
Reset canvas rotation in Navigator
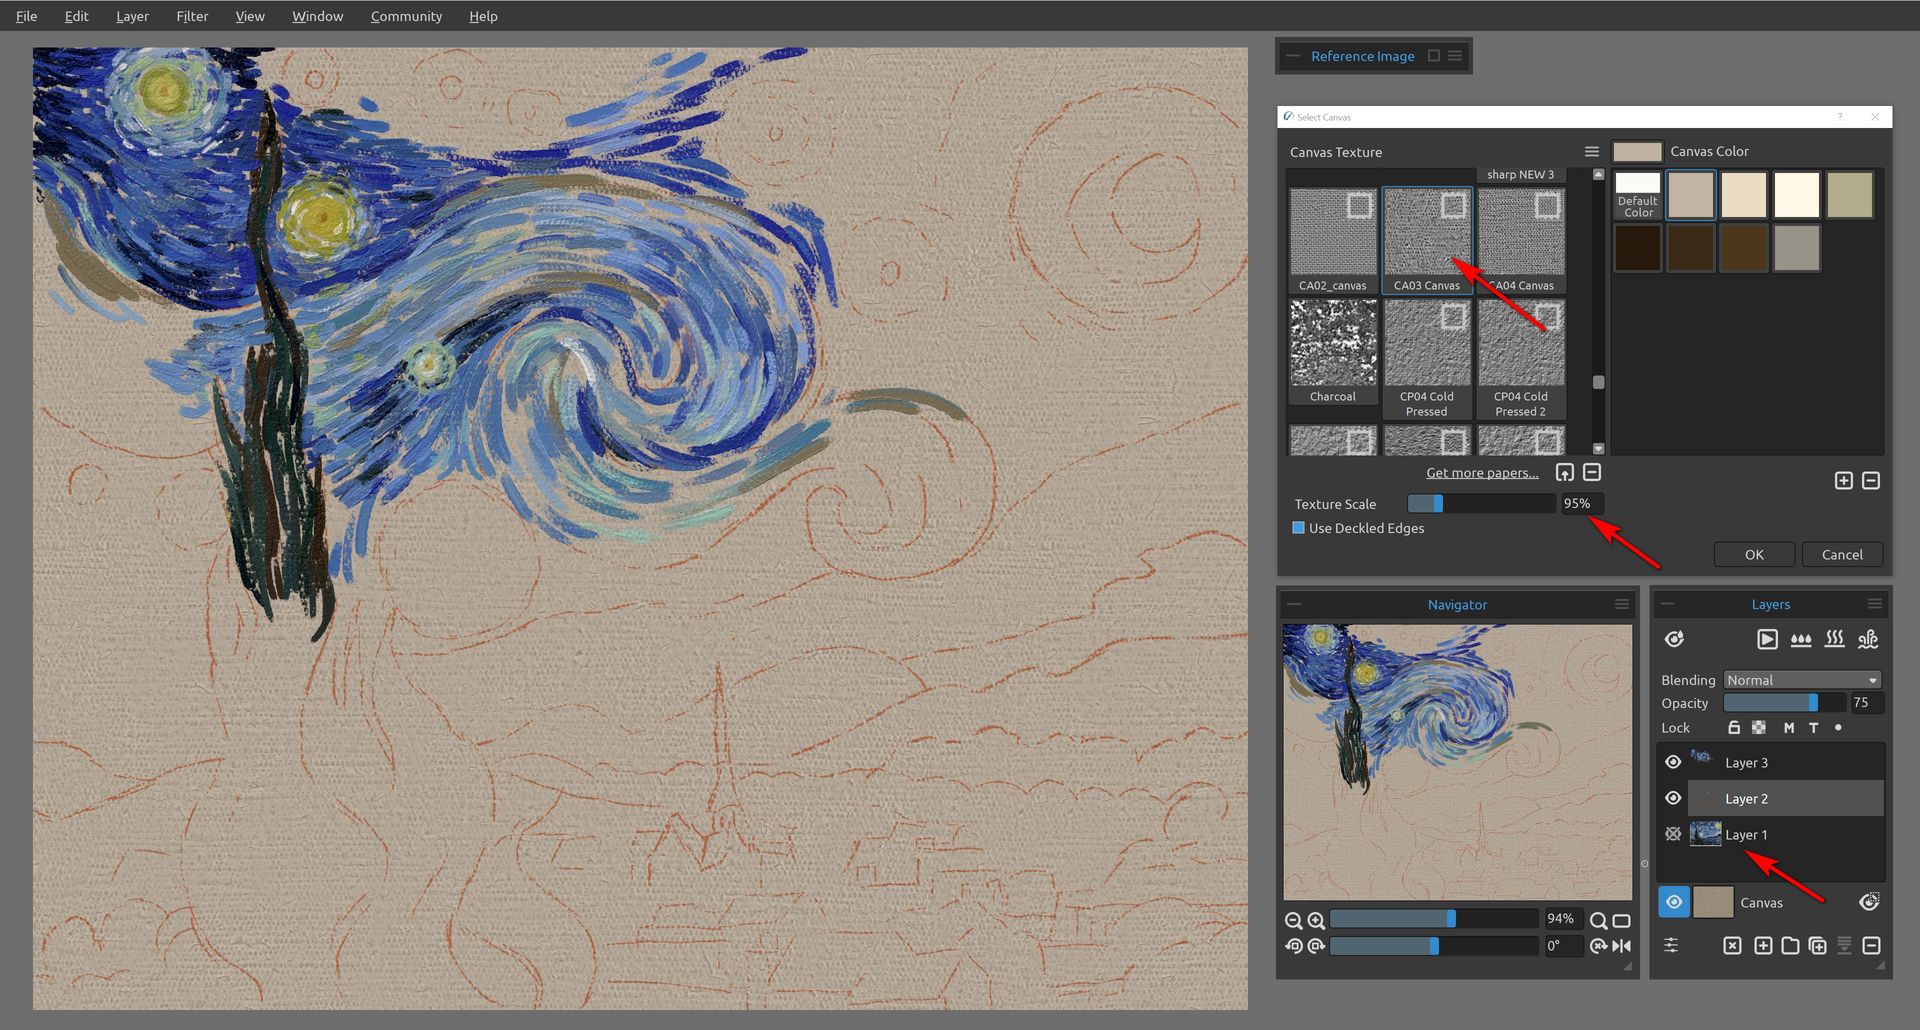click(1598, 946)
